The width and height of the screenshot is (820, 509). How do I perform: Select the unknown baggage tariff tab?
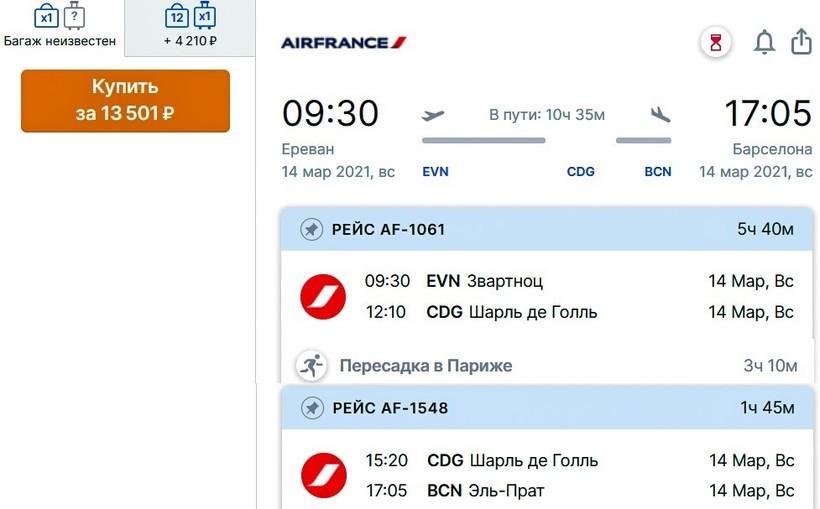pyautogui.click(x=60, y=27)
